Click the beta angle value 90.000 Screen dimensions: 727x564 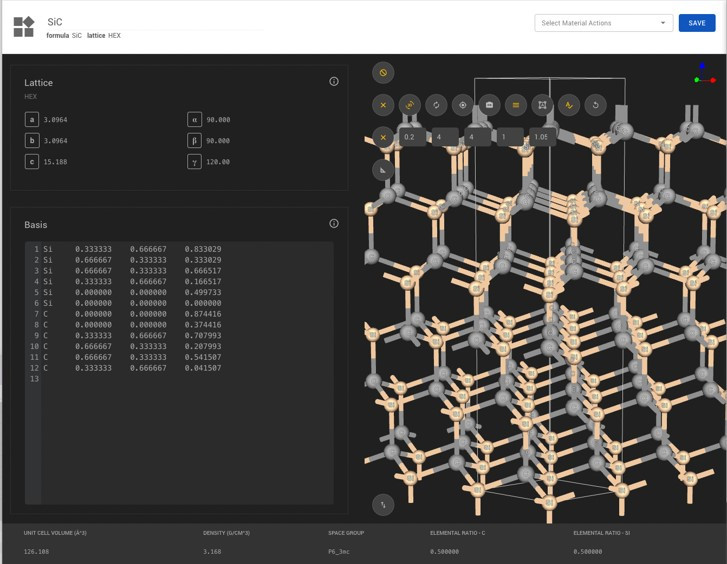click(218, 141)
